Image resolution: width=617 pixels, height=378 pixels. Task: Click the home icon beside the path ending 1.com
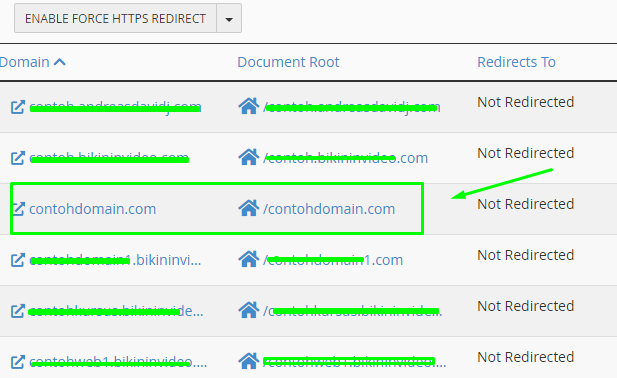click(249, 259)
